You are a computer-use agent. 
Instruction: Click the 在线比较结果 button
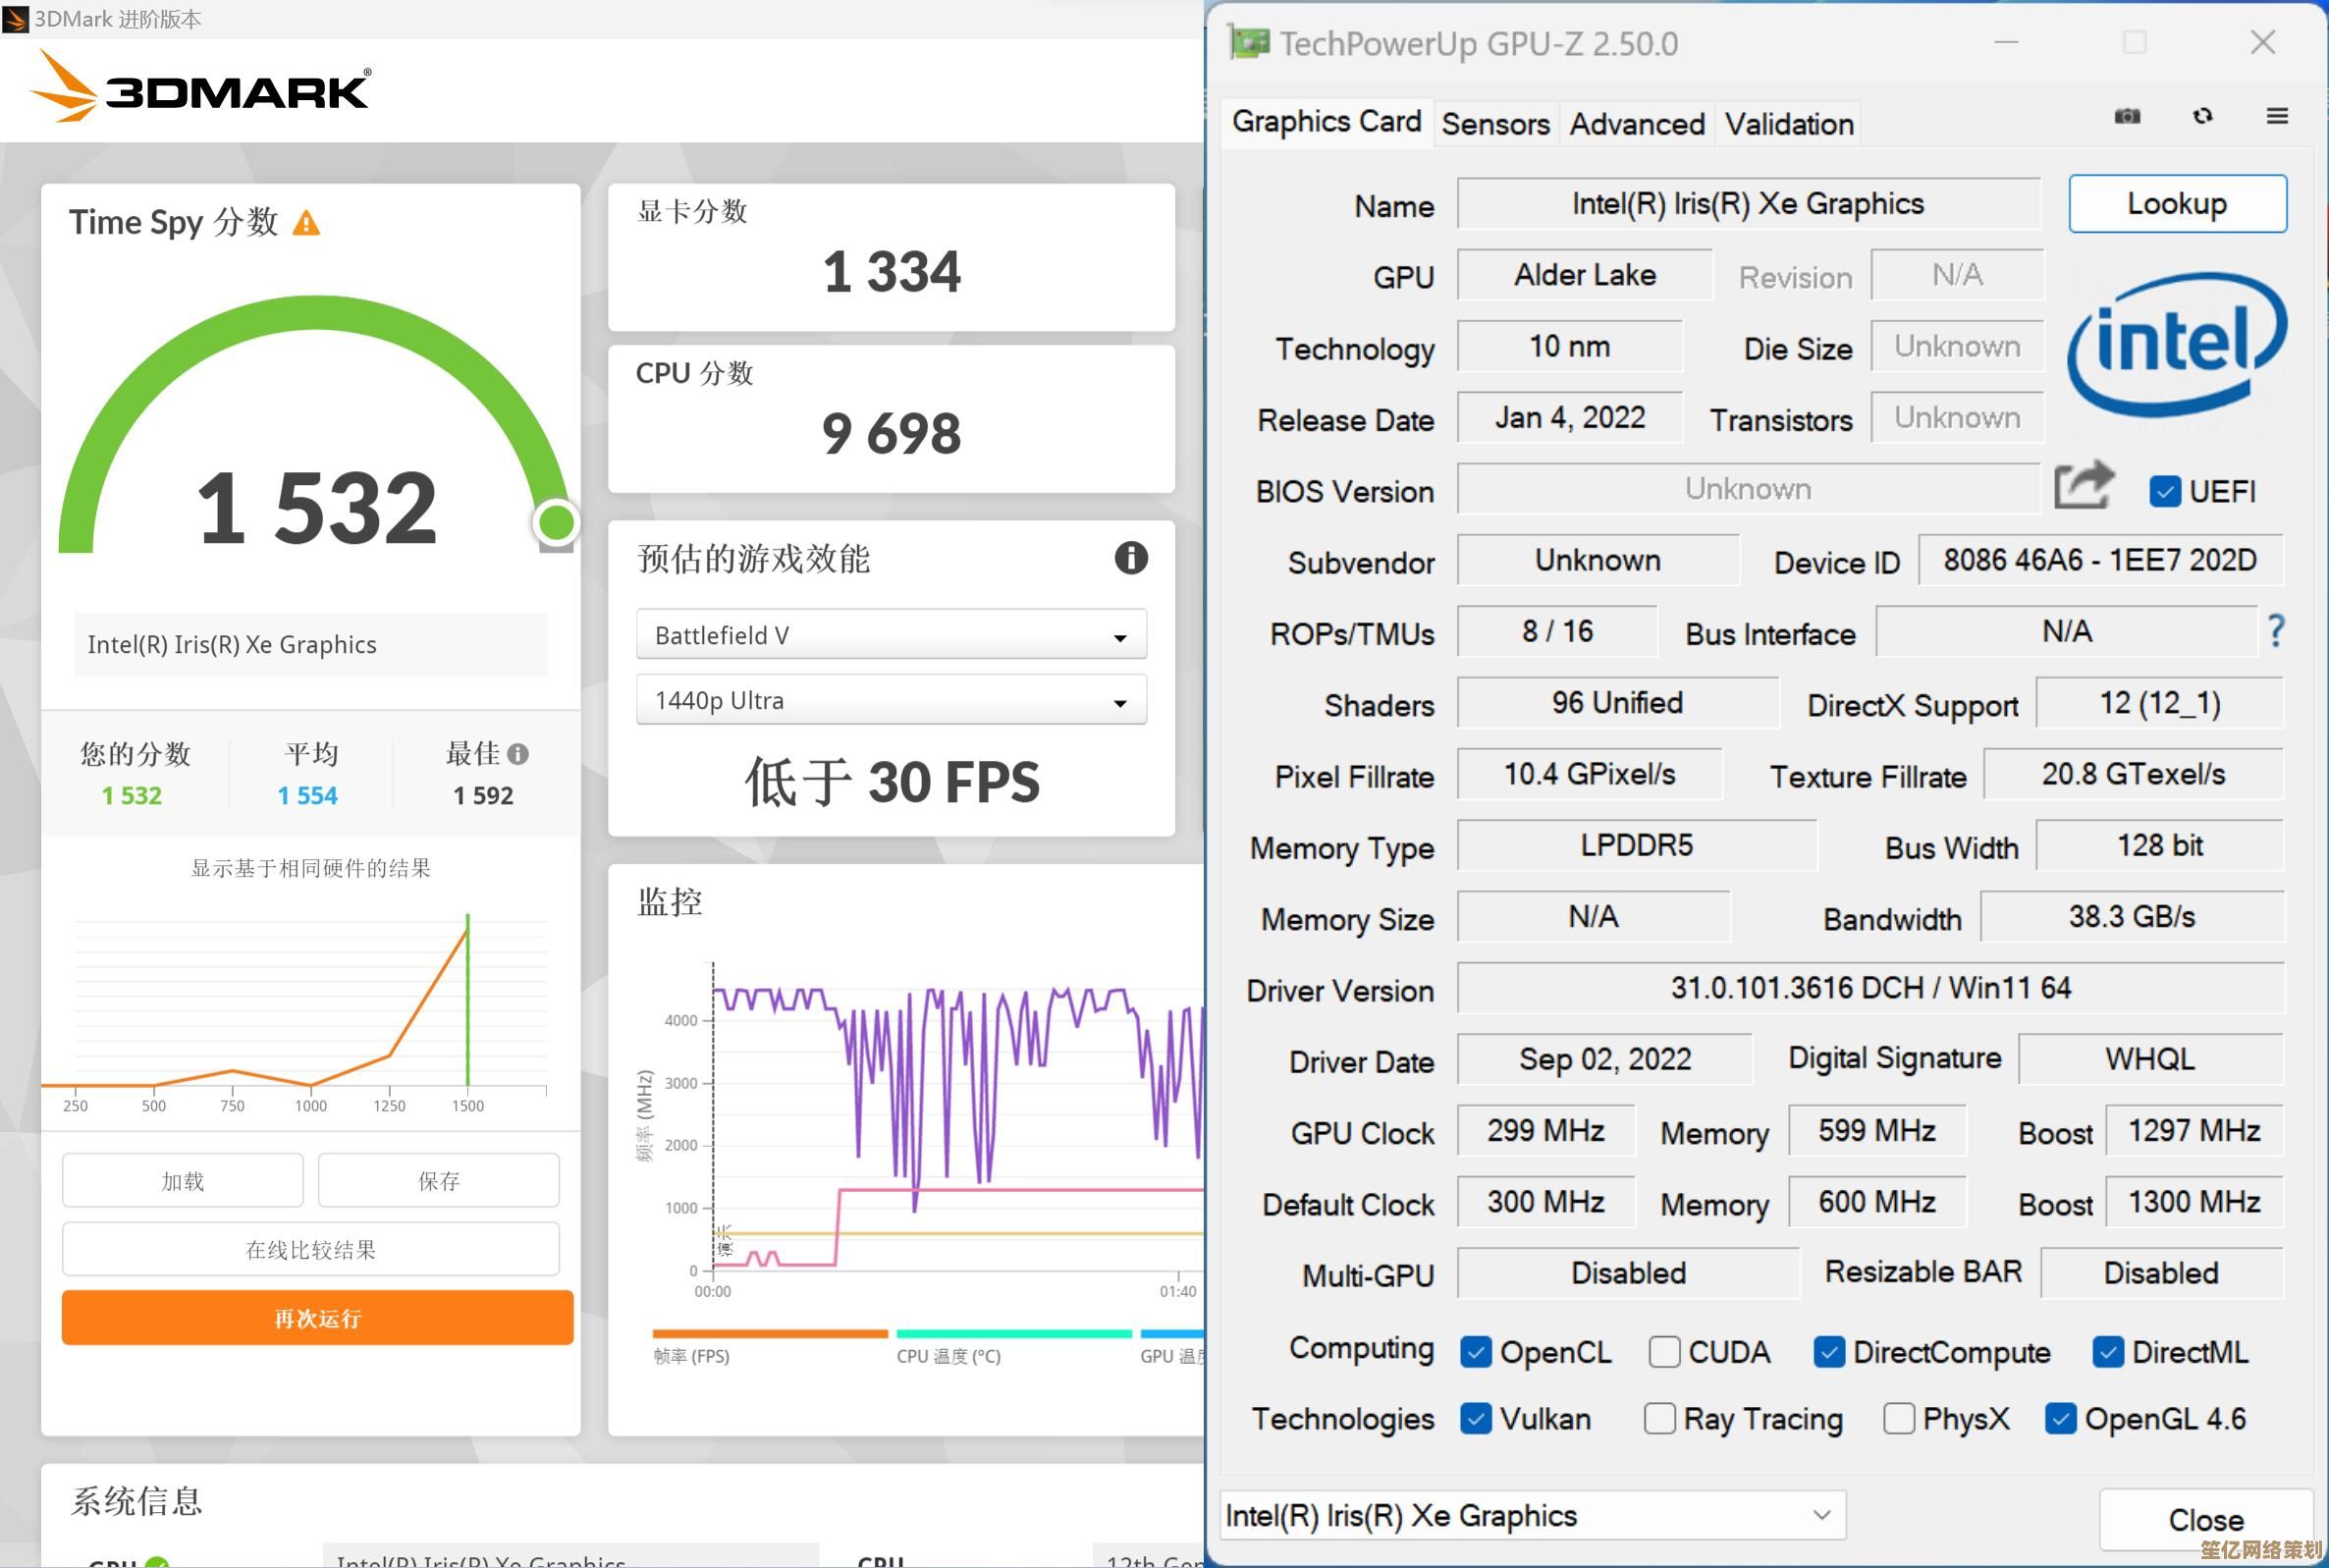click(311, 1249)
